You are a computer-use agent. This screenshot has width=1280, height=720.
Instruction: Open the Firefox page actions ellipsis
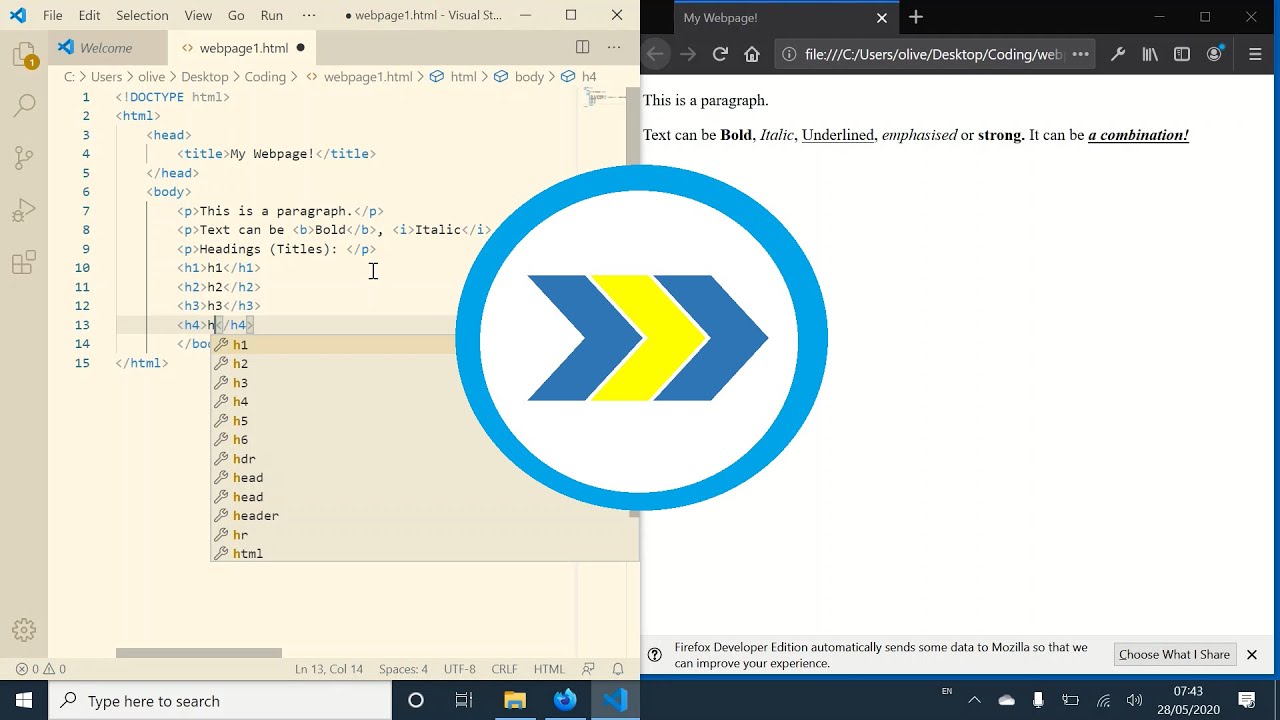1080,54
